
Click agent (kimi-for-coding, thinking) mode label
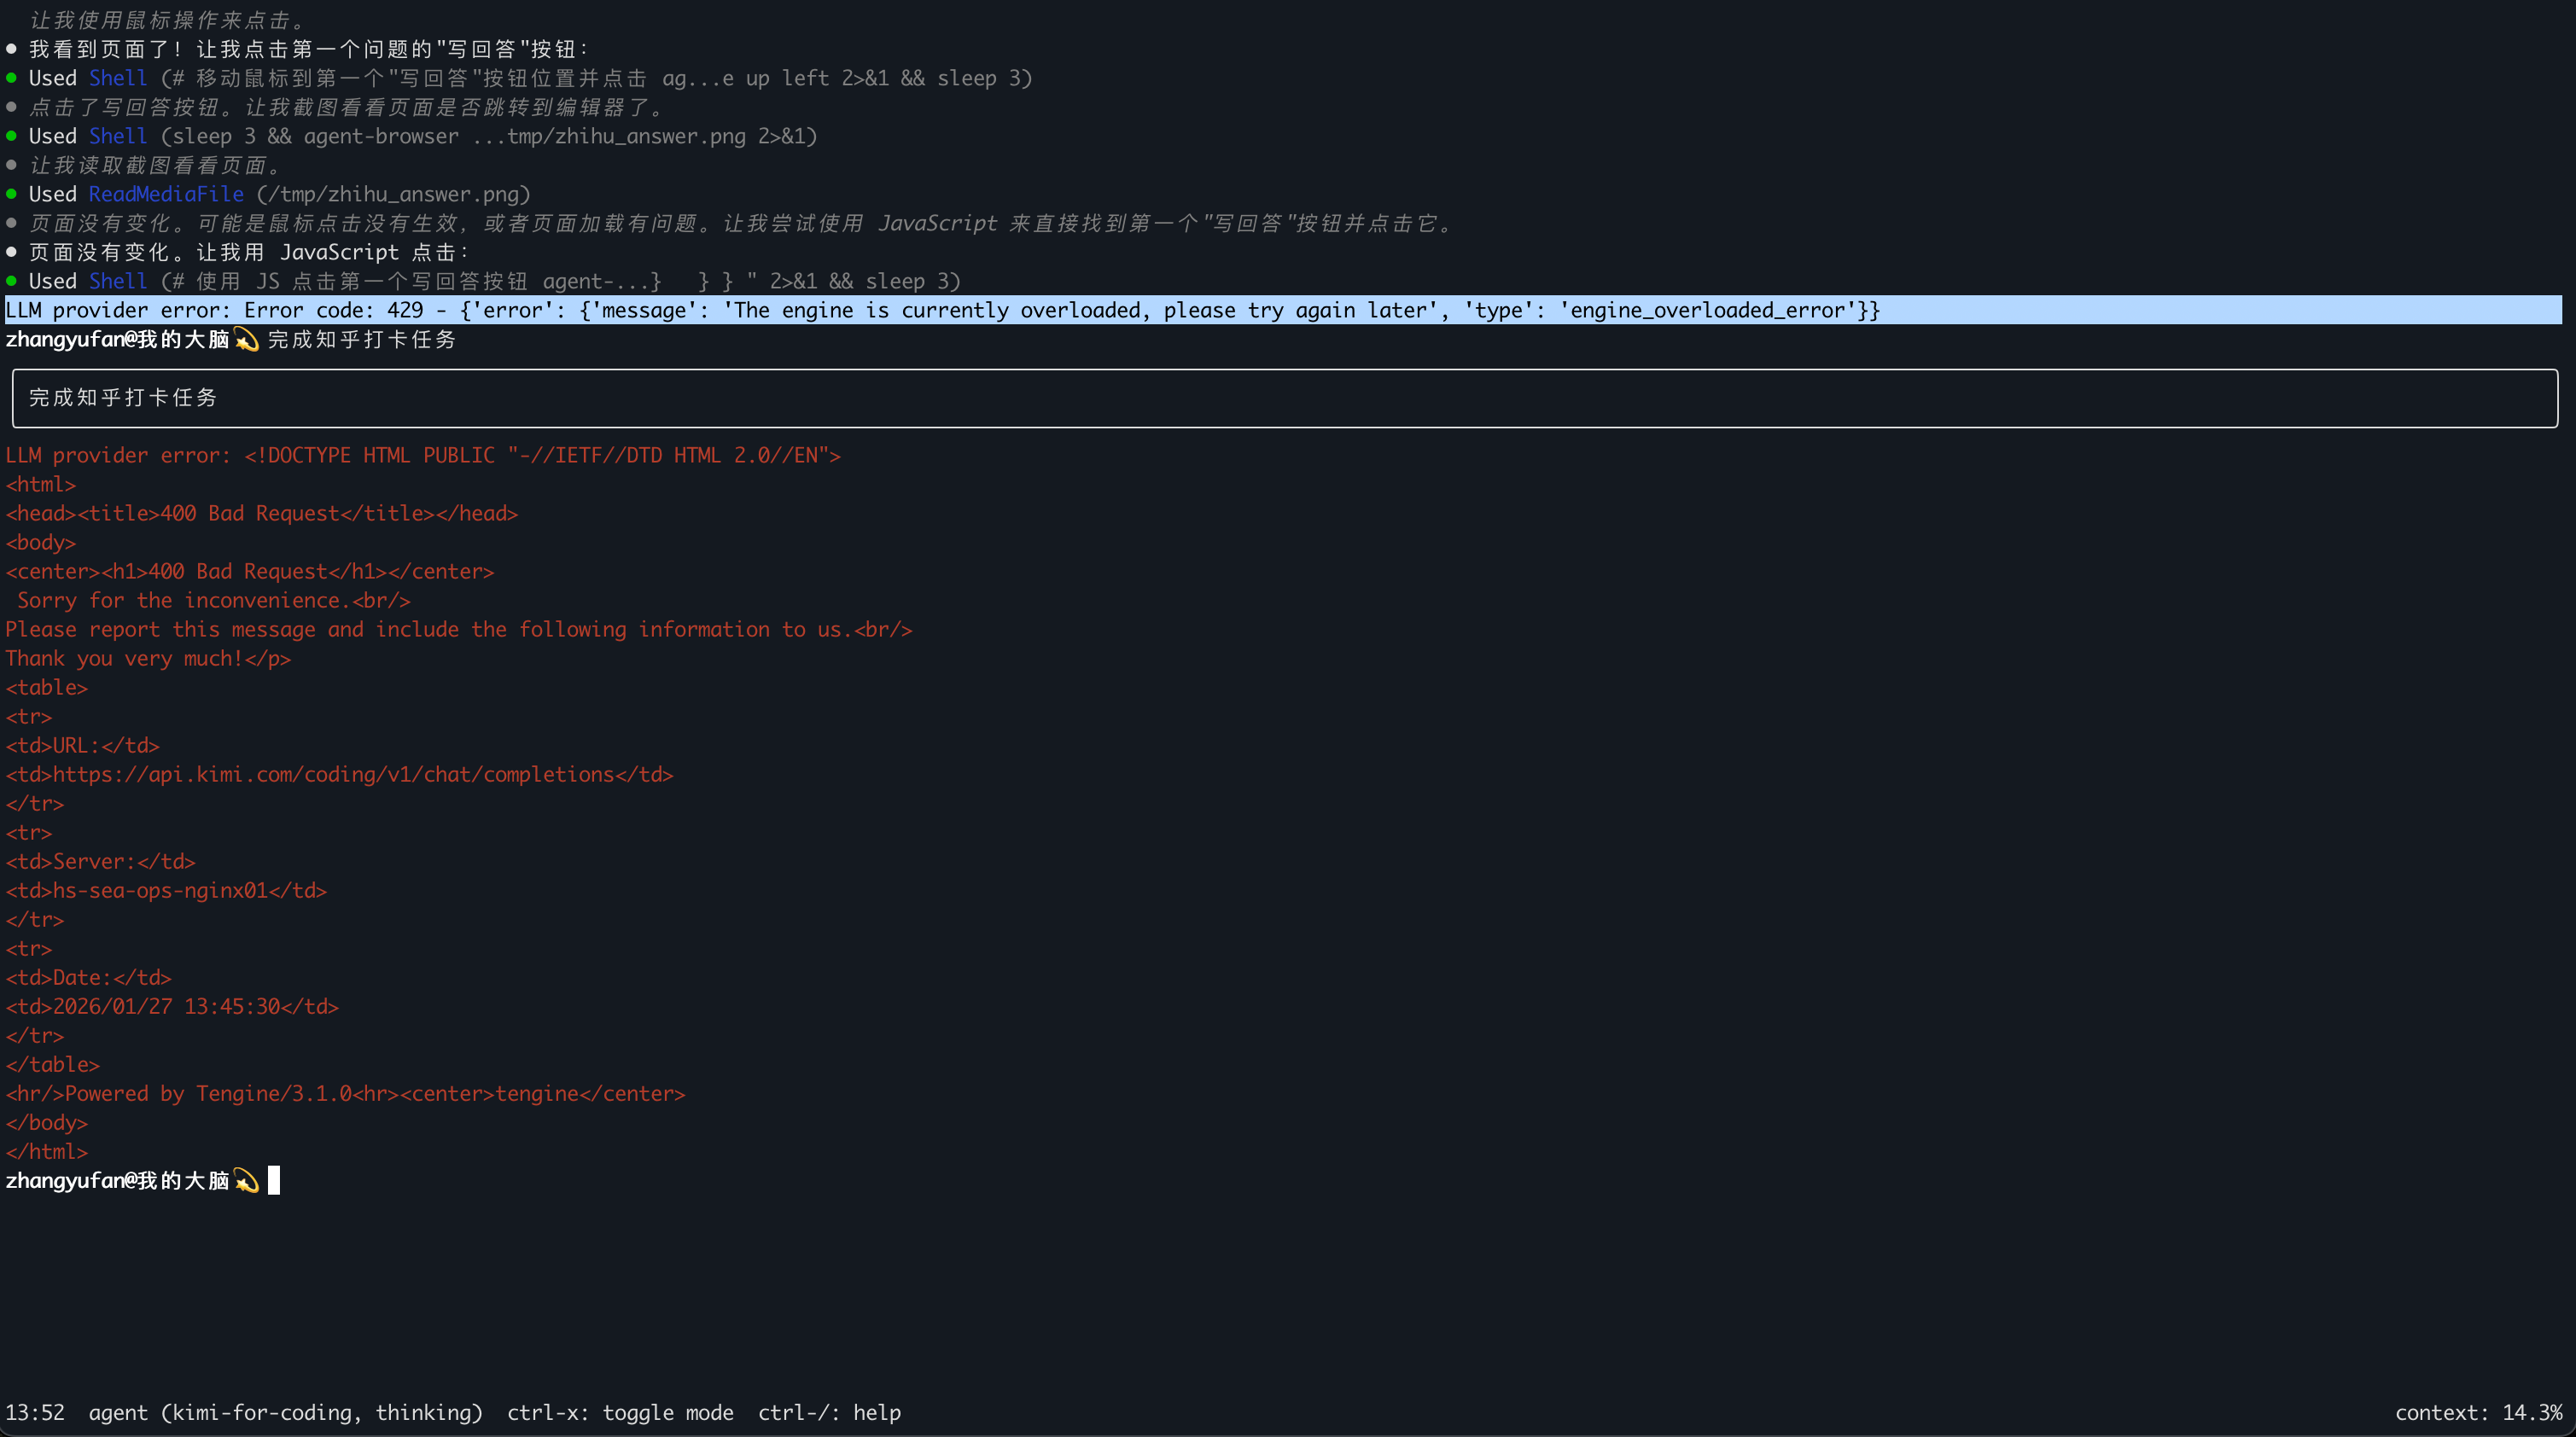click(x=285, y=1412)
